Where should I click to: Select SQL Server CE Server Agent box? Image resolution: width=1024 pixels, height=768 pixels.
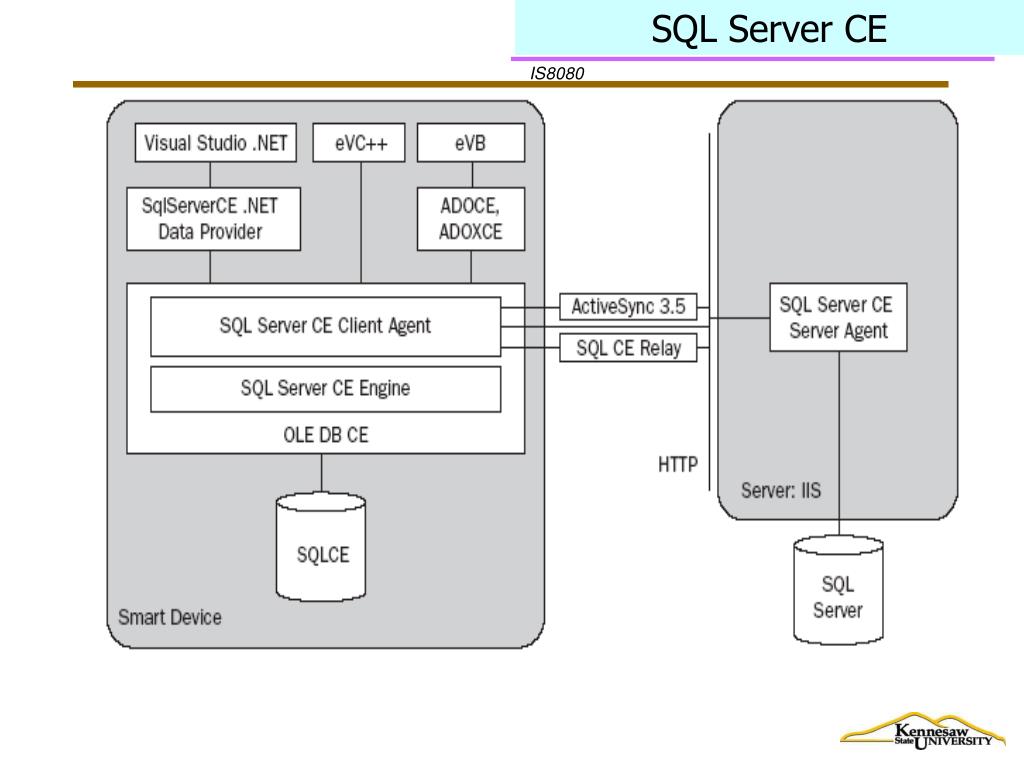coord(838,317)
